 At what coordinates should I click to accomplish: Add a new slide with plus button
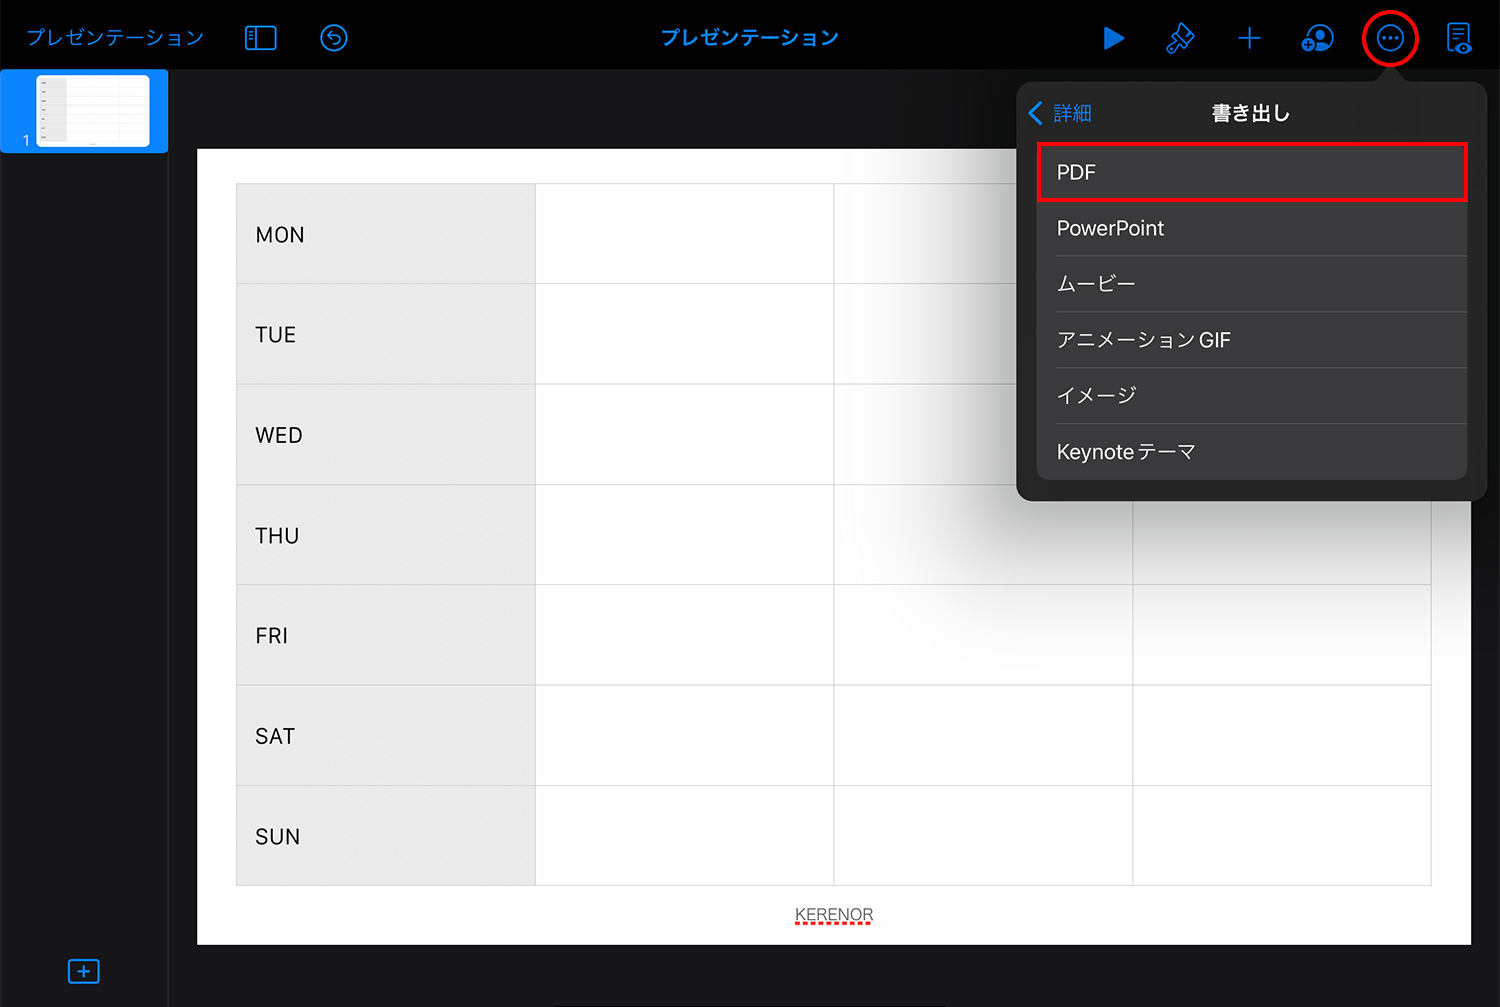(x=84, y=971)
